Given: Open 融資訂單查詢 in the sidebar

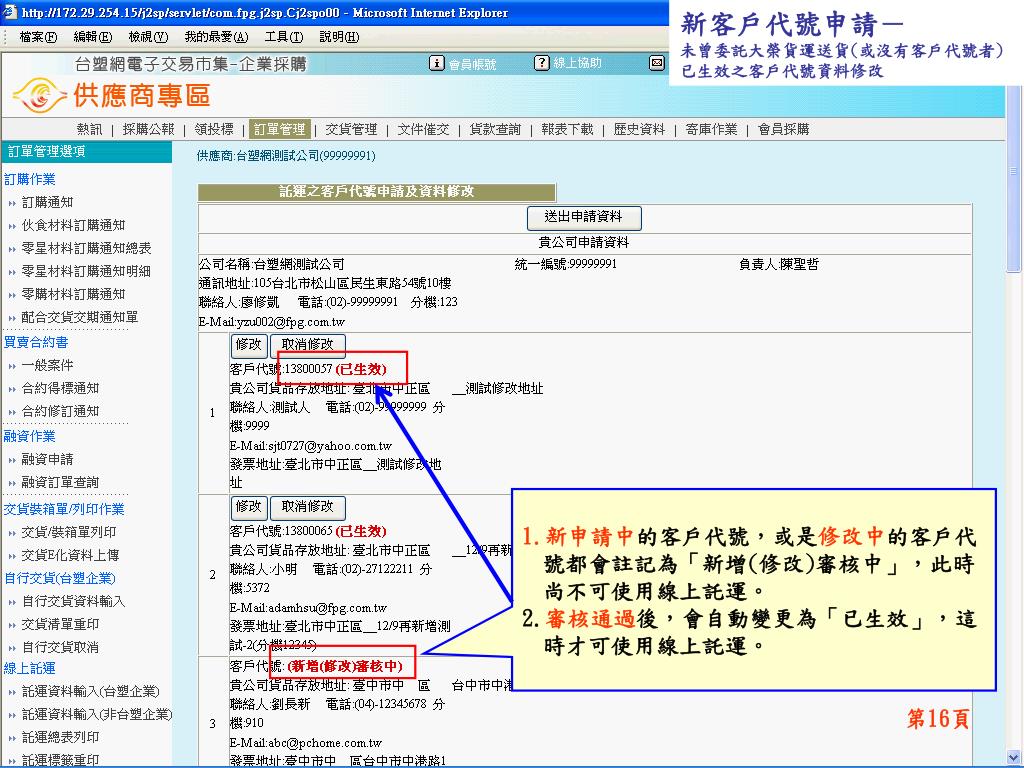Looking at the screenshot, I should tap(60, 483).
